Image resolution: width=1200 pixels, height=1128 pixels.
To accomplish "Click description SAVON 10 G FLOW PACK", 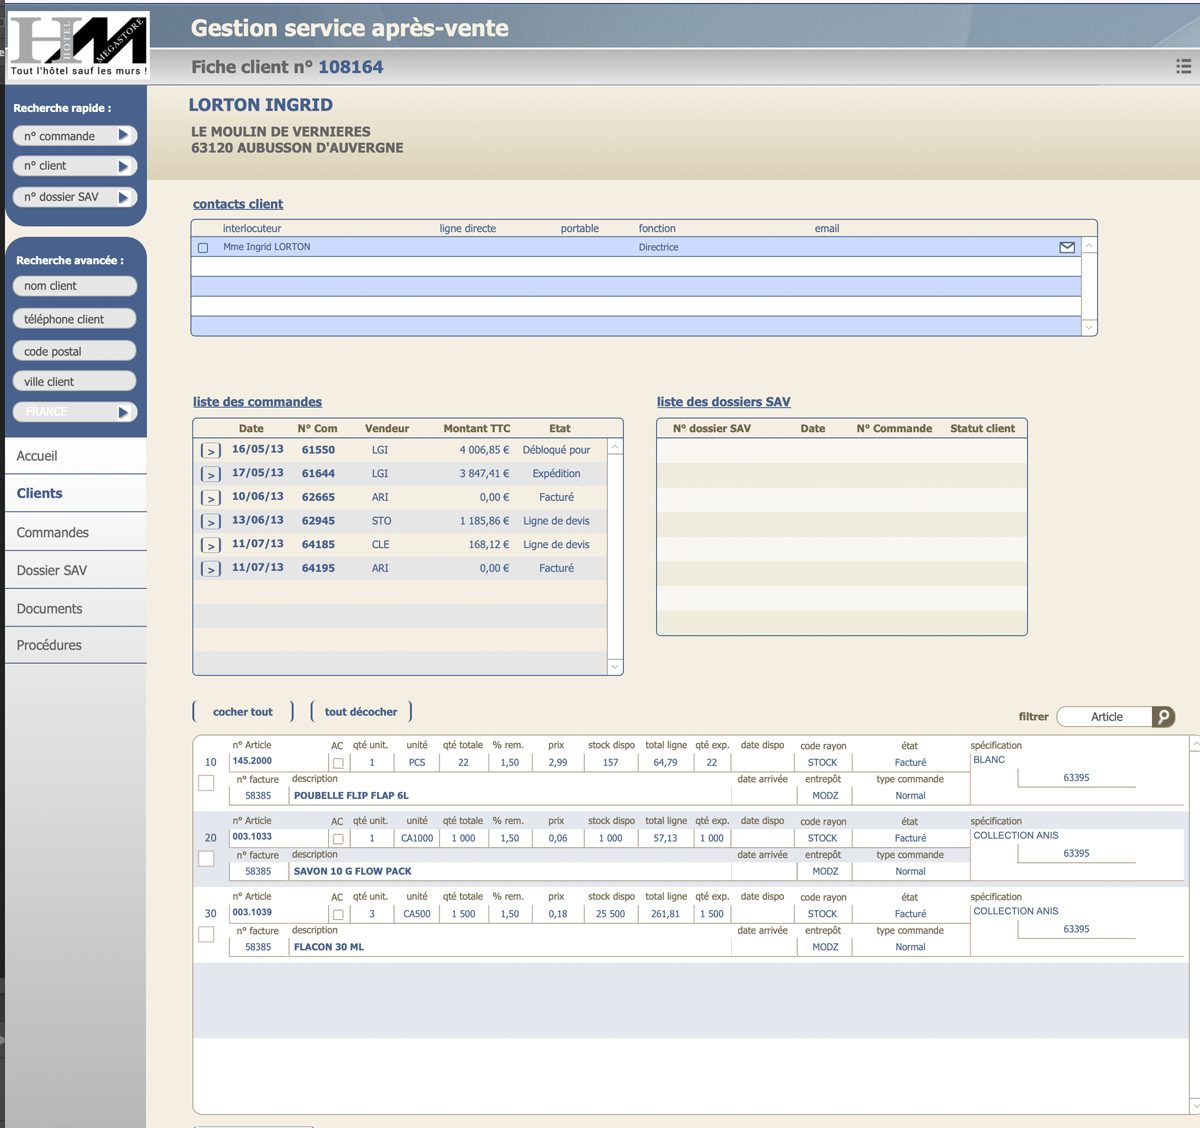I will 353,871.
